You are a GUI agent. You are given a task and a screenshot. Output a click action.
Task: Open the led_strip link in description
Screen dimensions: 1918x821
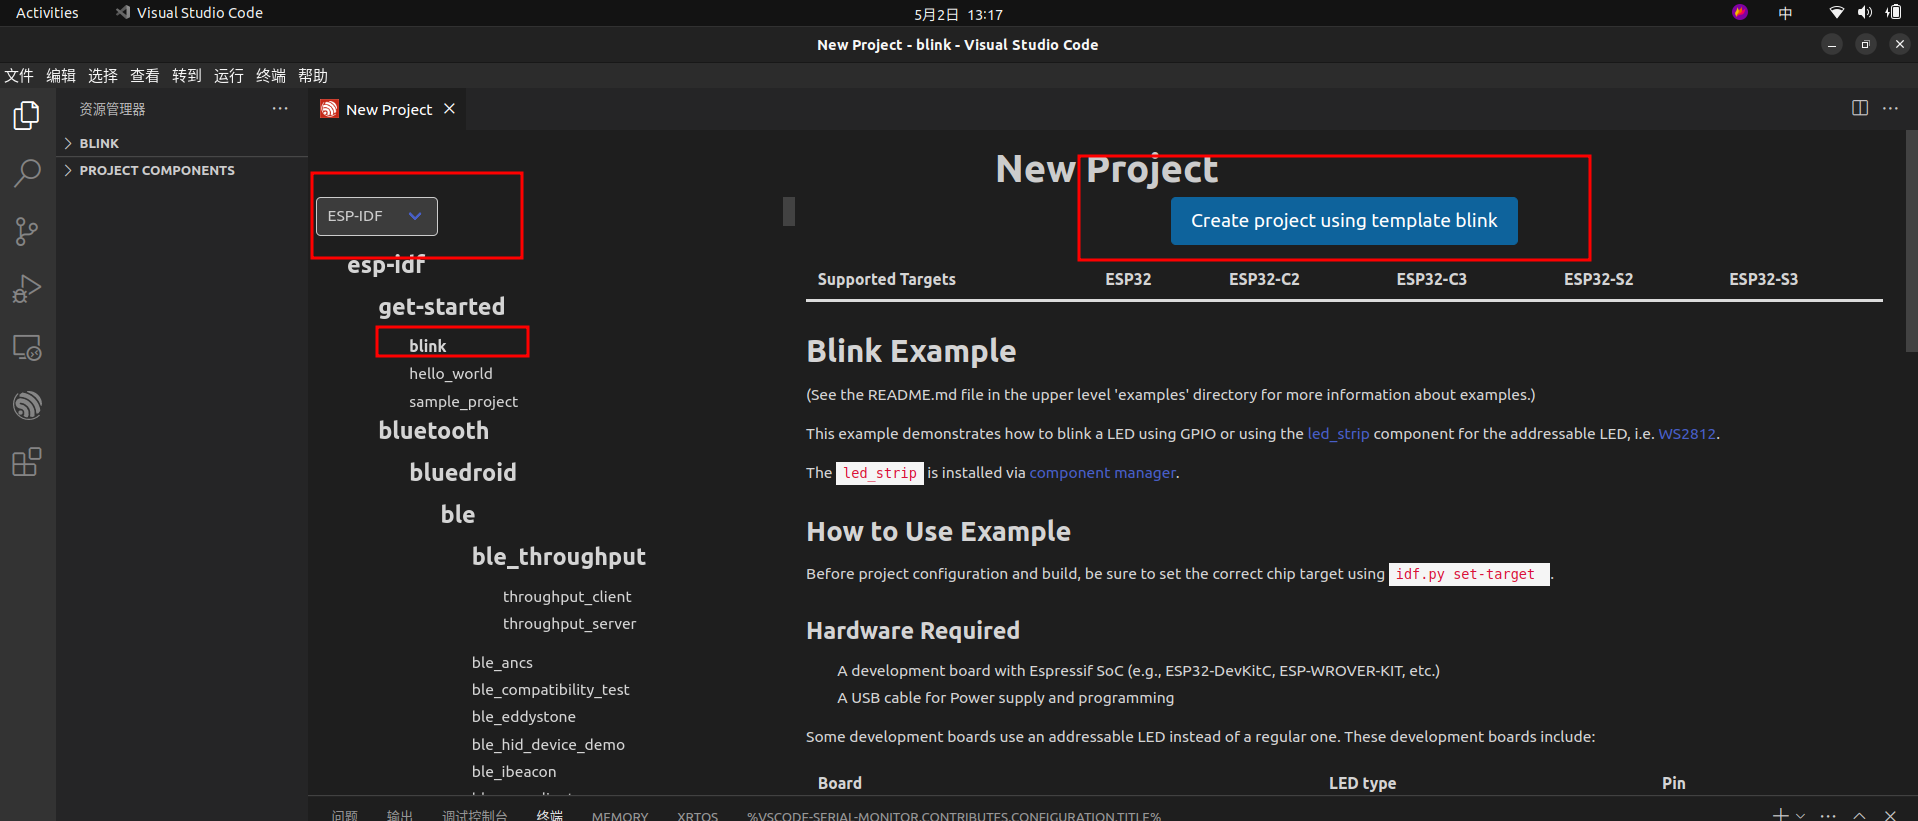tap(1338, 434)
